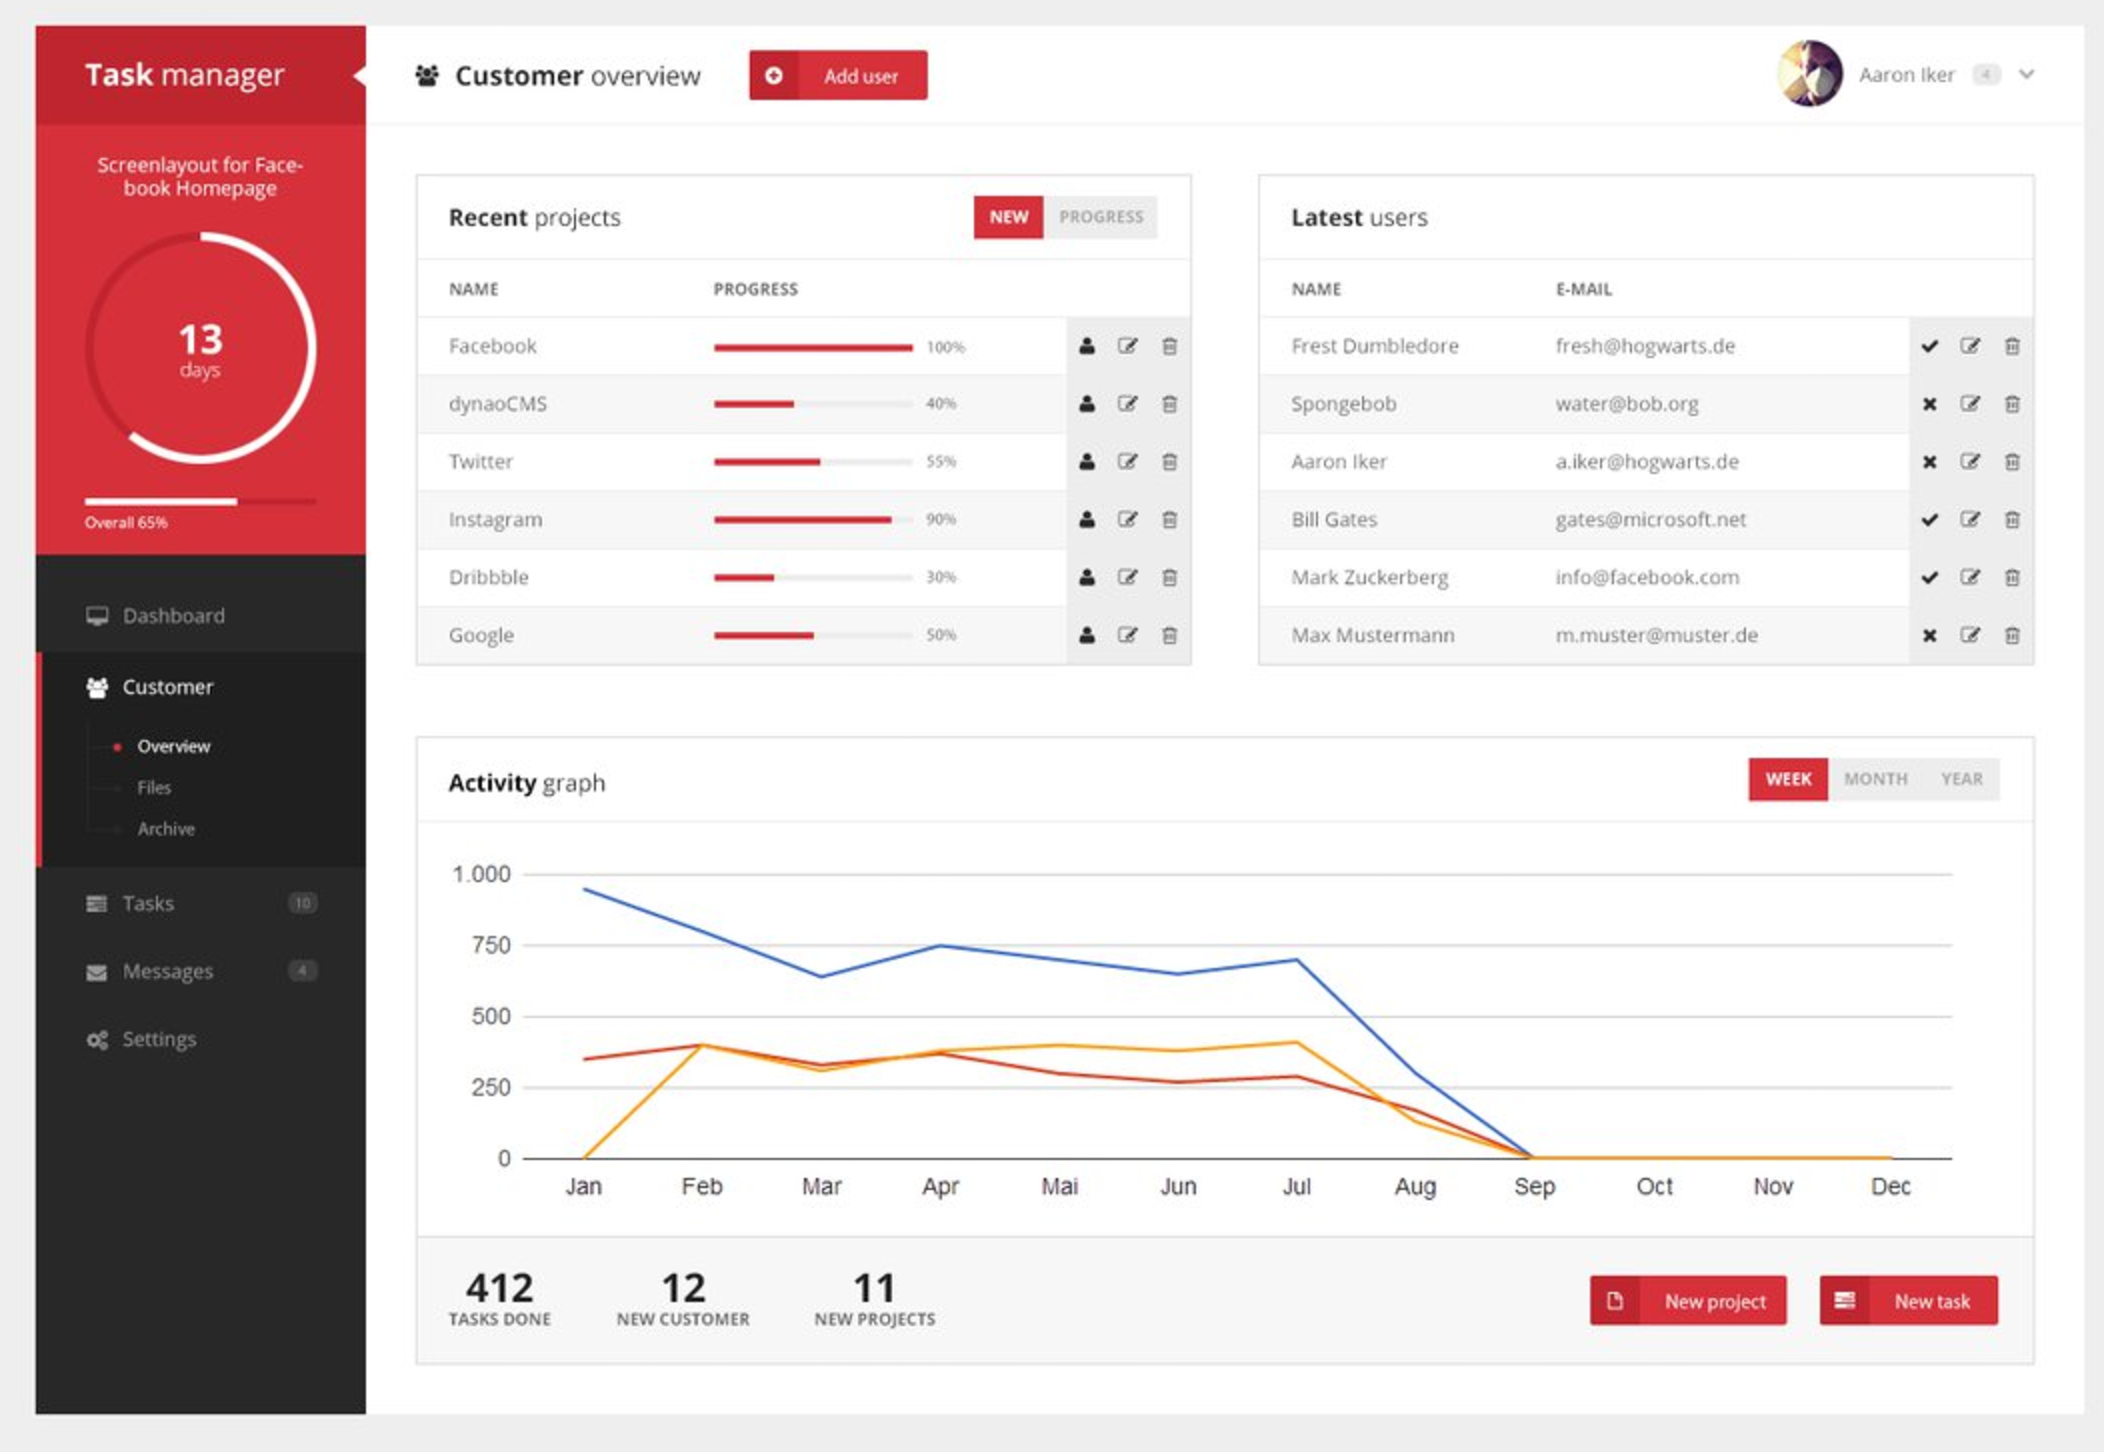
Task: Switch Recent projects to the Progress tab
Action: (x=1100, y=217)
